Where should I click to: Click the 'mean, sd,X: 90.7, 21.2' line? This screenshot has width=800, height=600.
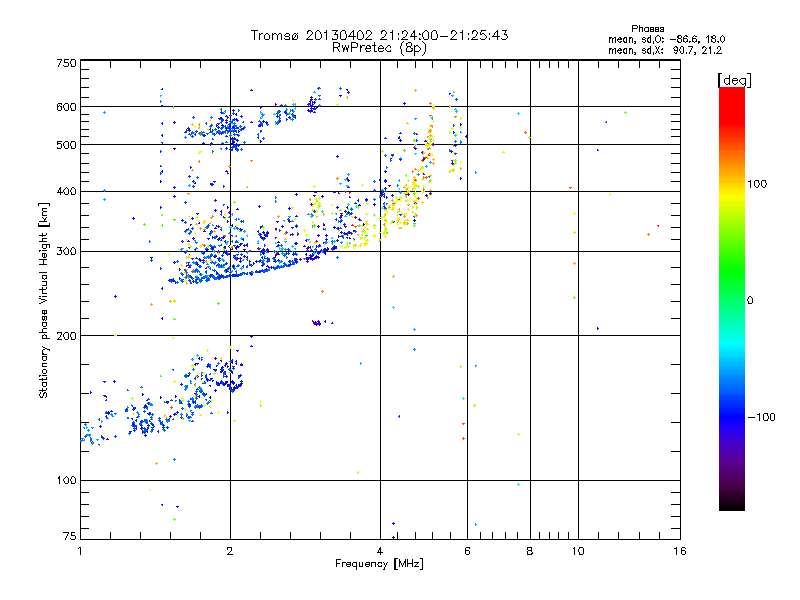pyautogui.click(x=665, y=50)
